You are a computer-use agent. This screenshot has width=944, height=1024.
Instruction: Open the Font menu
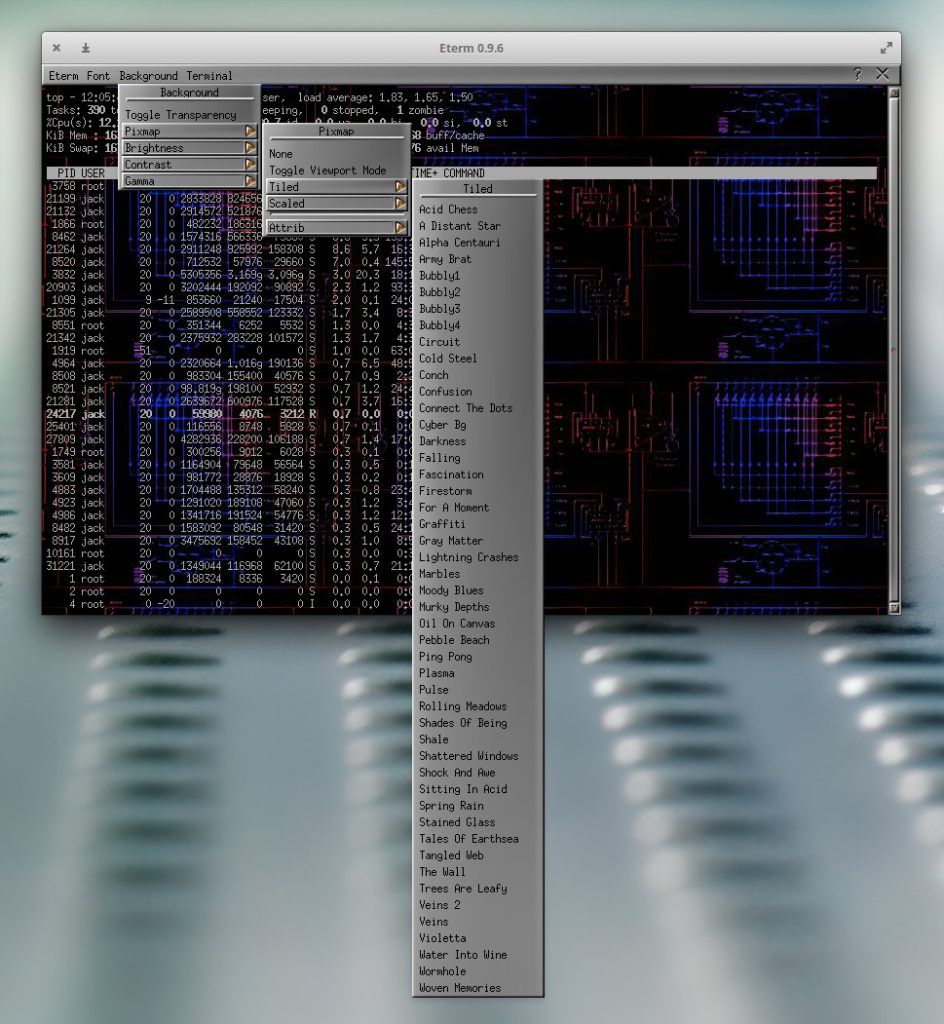click(98, 76)
